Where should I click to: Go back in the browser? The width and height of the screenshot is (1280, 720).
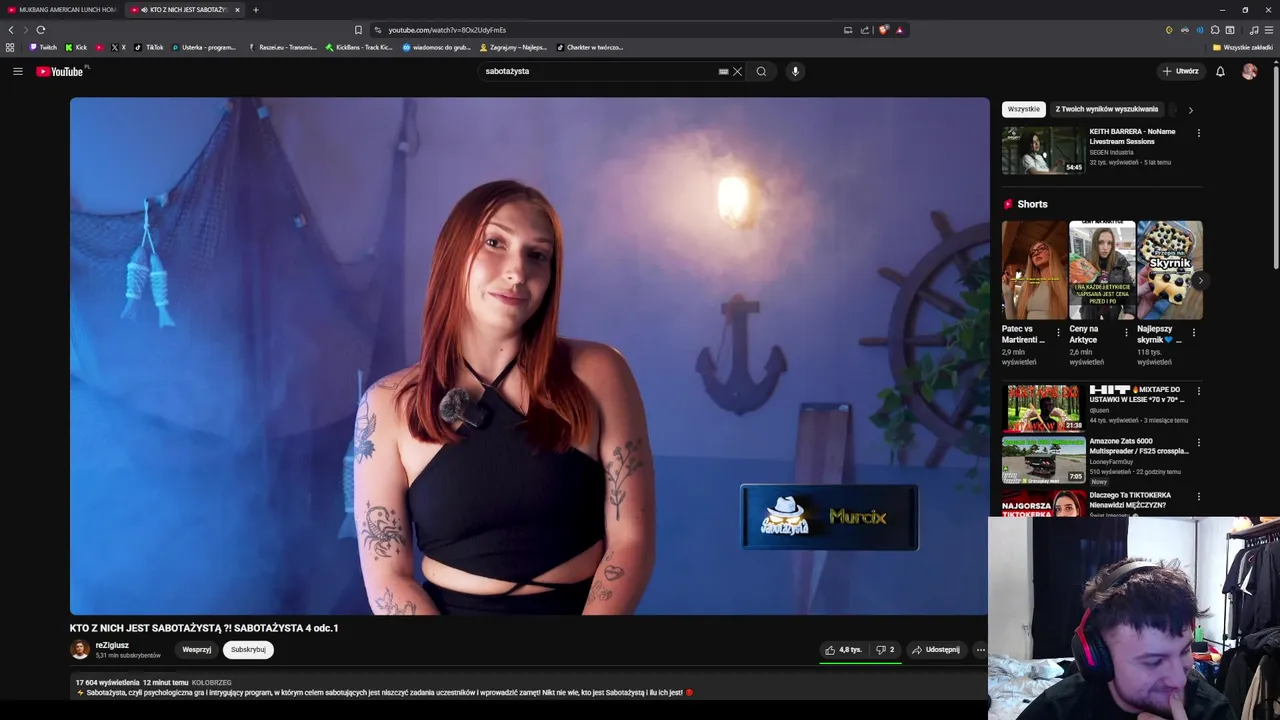tap(11, 30)
